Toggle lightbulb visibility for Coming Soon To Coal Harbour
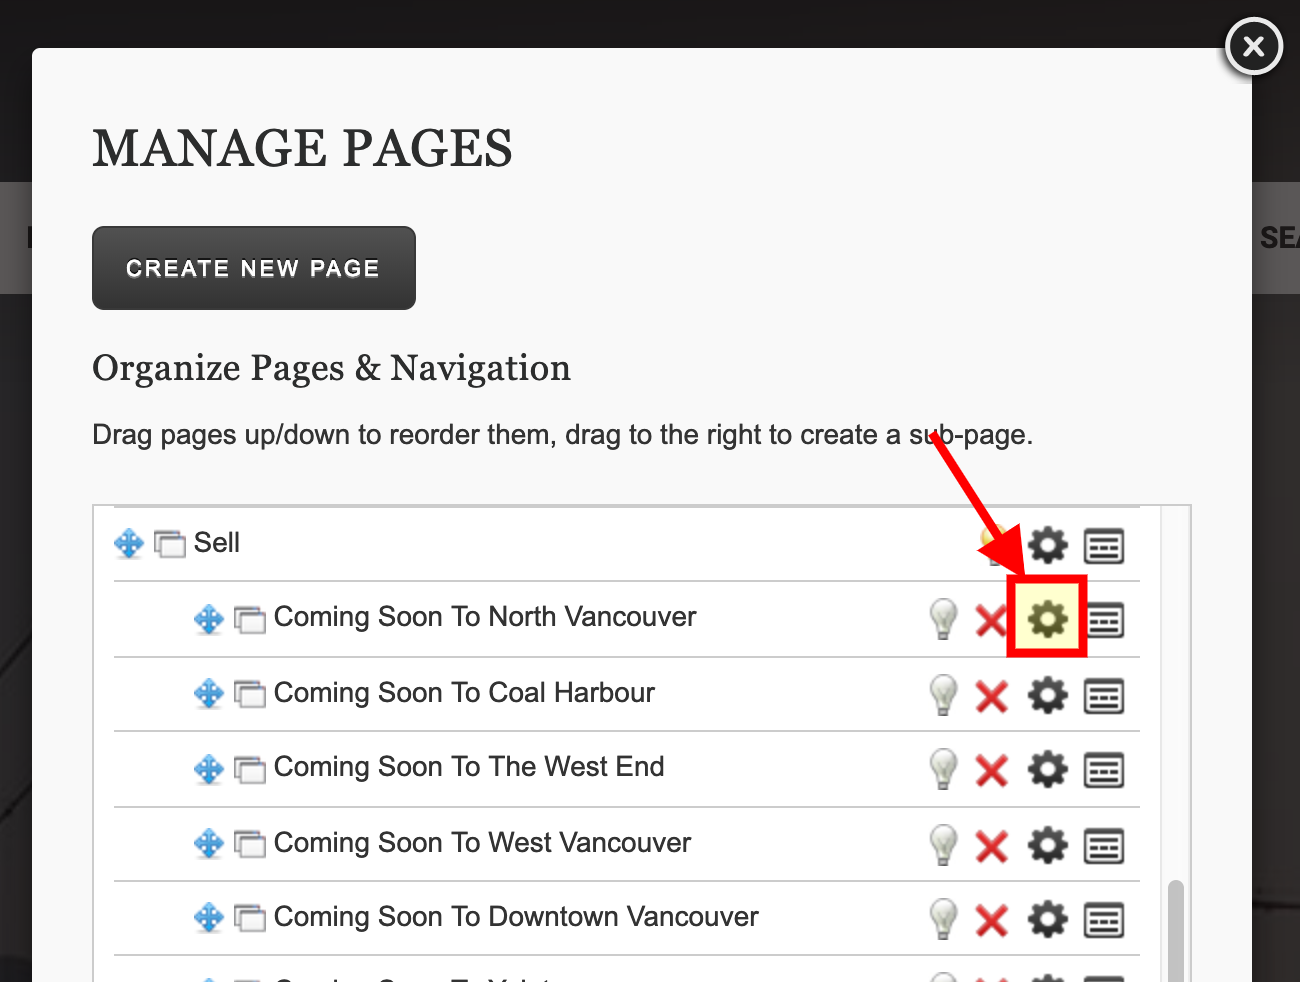The width and height of the screenshot is (1300, 982). pyautogui.click(x=943, y=694)
